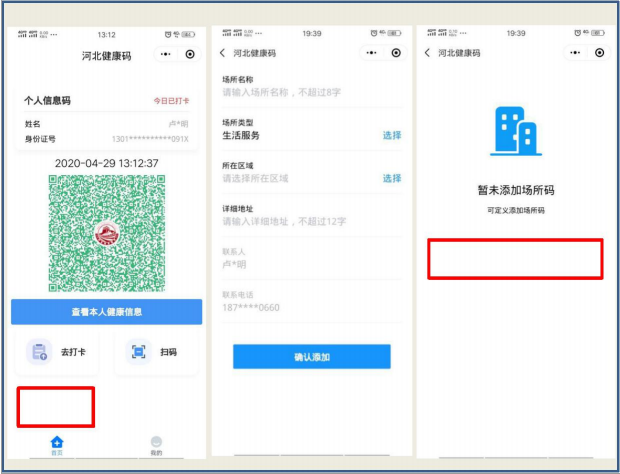Tap the blue building icon in the right screen

click(516, 131)
